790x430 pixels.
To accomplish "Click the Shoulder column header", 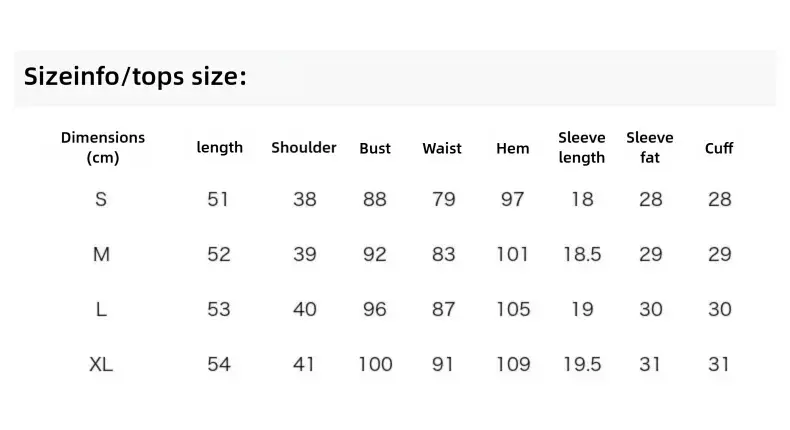I will point(304,147).
